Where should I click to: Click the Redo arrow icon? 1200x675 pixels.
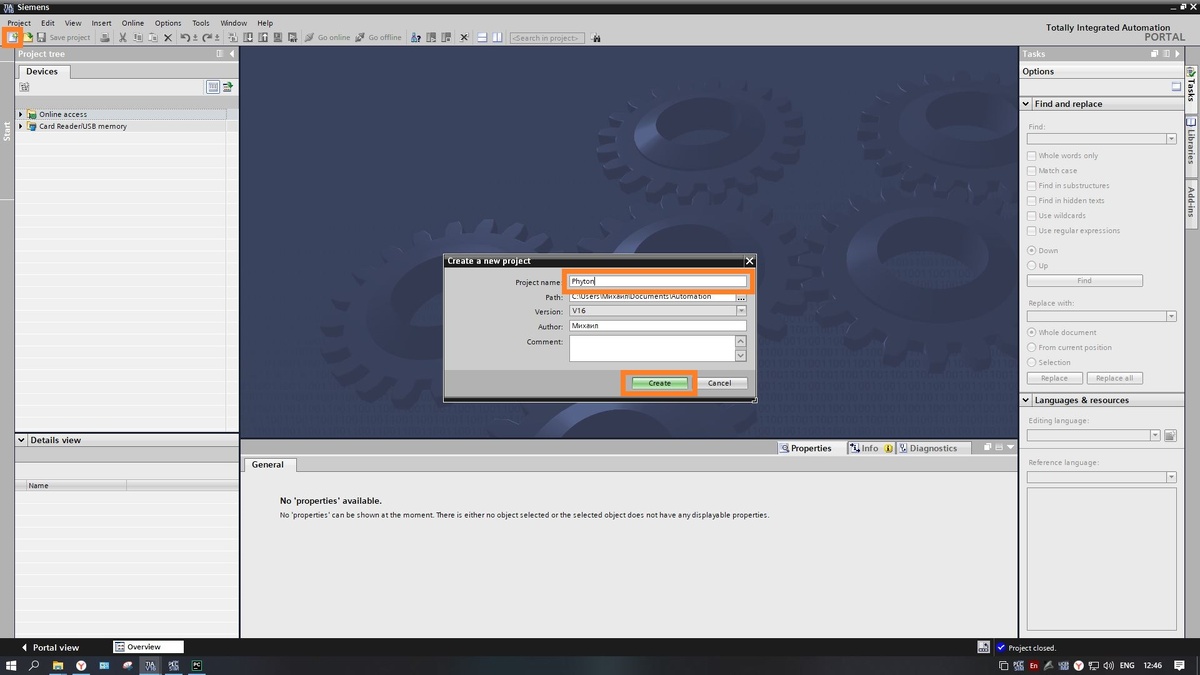point(207,37)
